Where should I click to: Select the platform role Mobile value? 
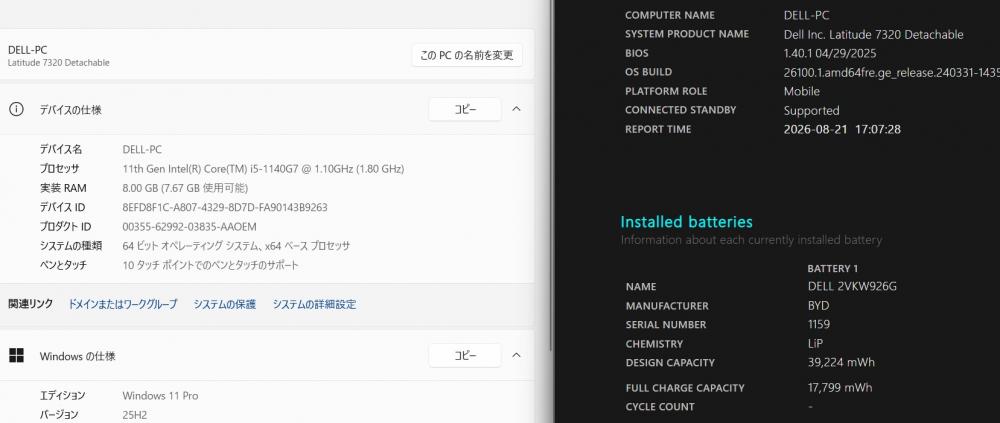[802, 91]
